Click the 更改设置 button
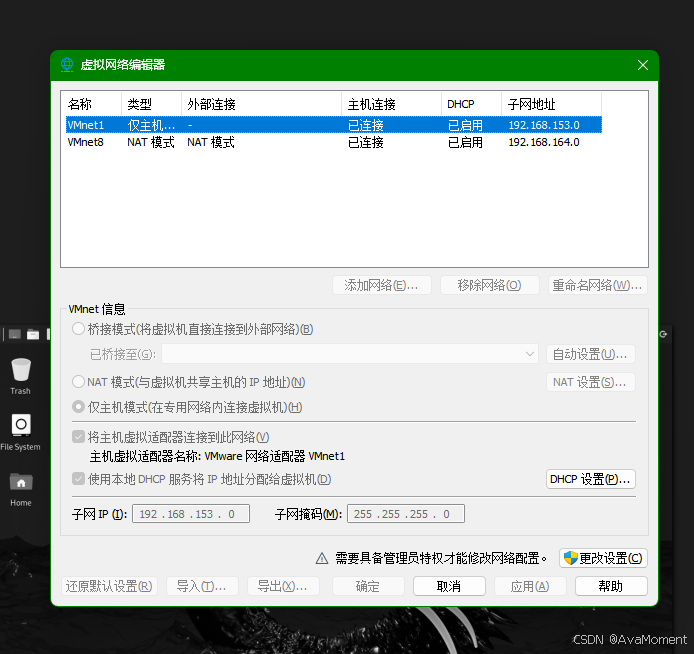The image size is (694, 654). click(603, 558)
